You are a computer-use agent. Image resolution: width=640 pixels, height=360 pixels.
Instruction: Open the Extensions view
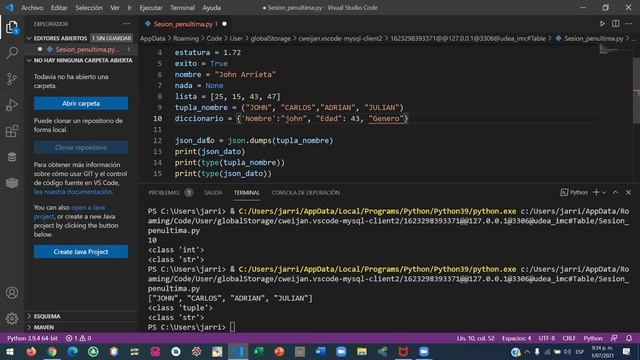point(12,131)
